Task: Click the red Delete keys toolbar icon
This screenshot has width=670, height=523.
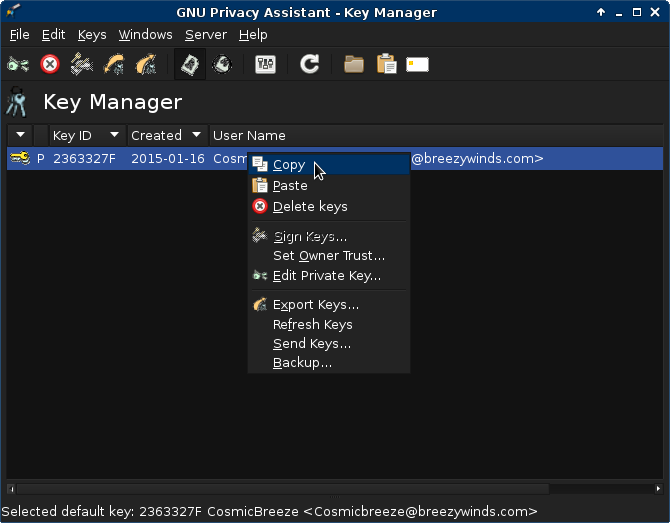Action: pos(50,65)
